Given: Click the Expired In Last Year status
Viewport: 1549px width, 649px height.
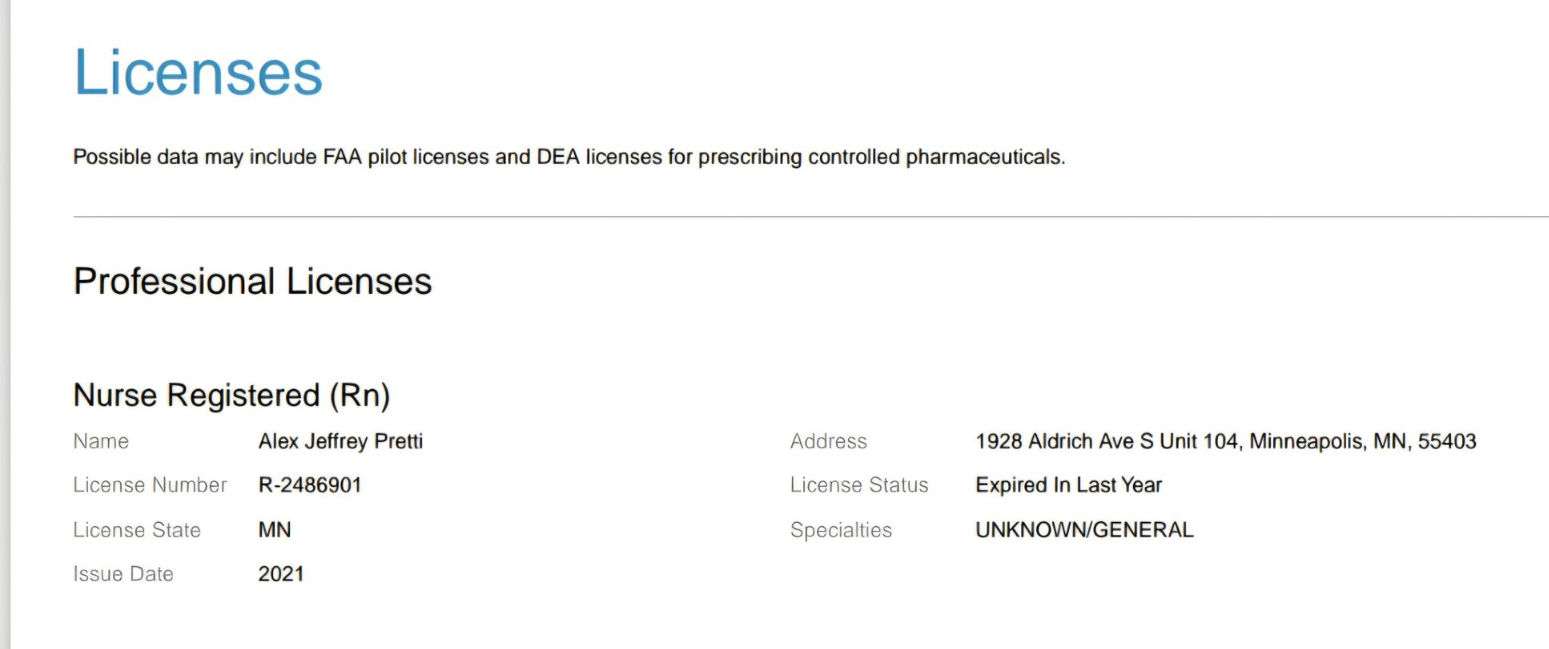Looking at the screenshot, I should click(1068, 486).
